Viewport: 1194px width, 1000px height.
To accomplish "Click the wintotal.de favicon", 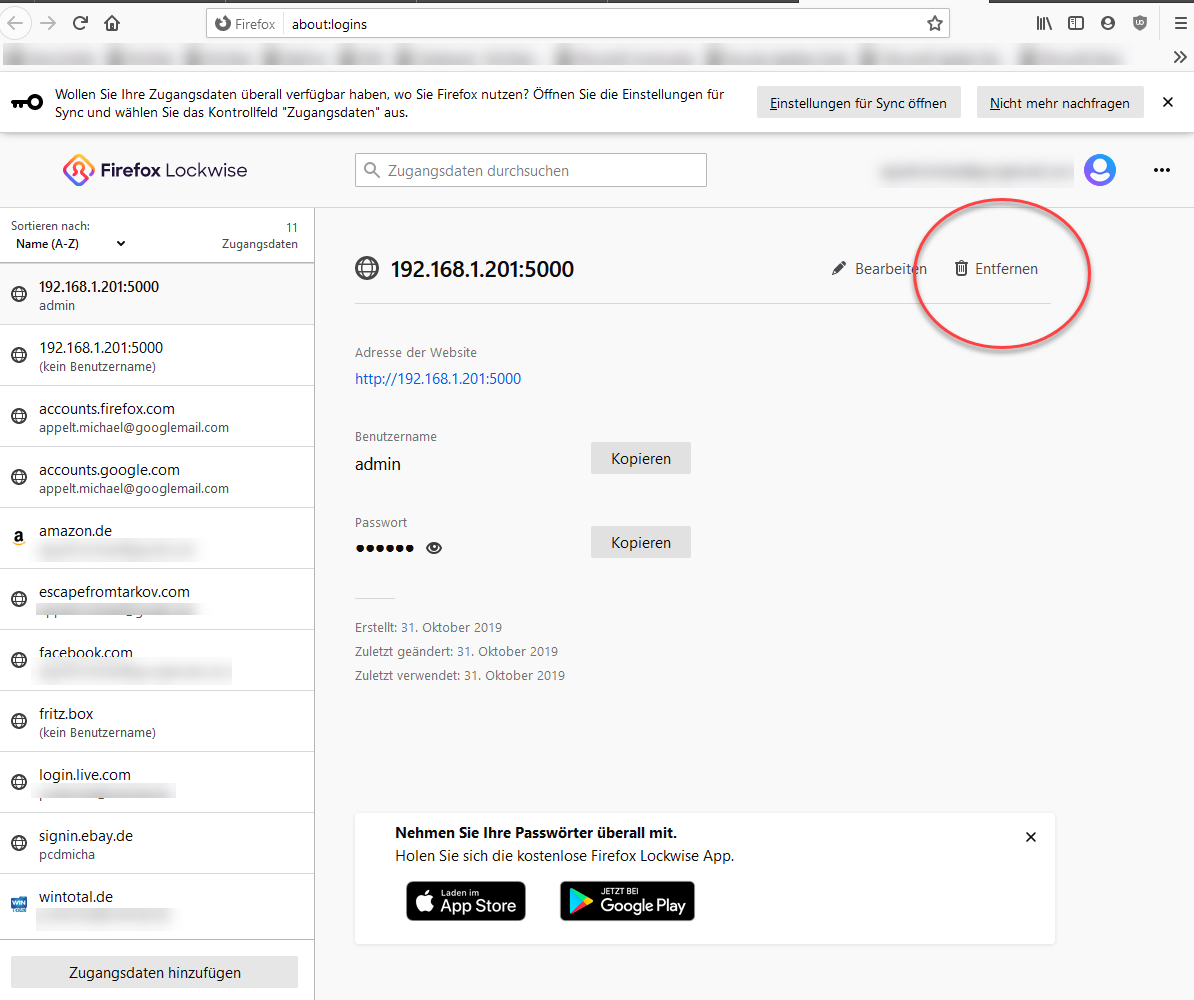I will pos(19,904).
